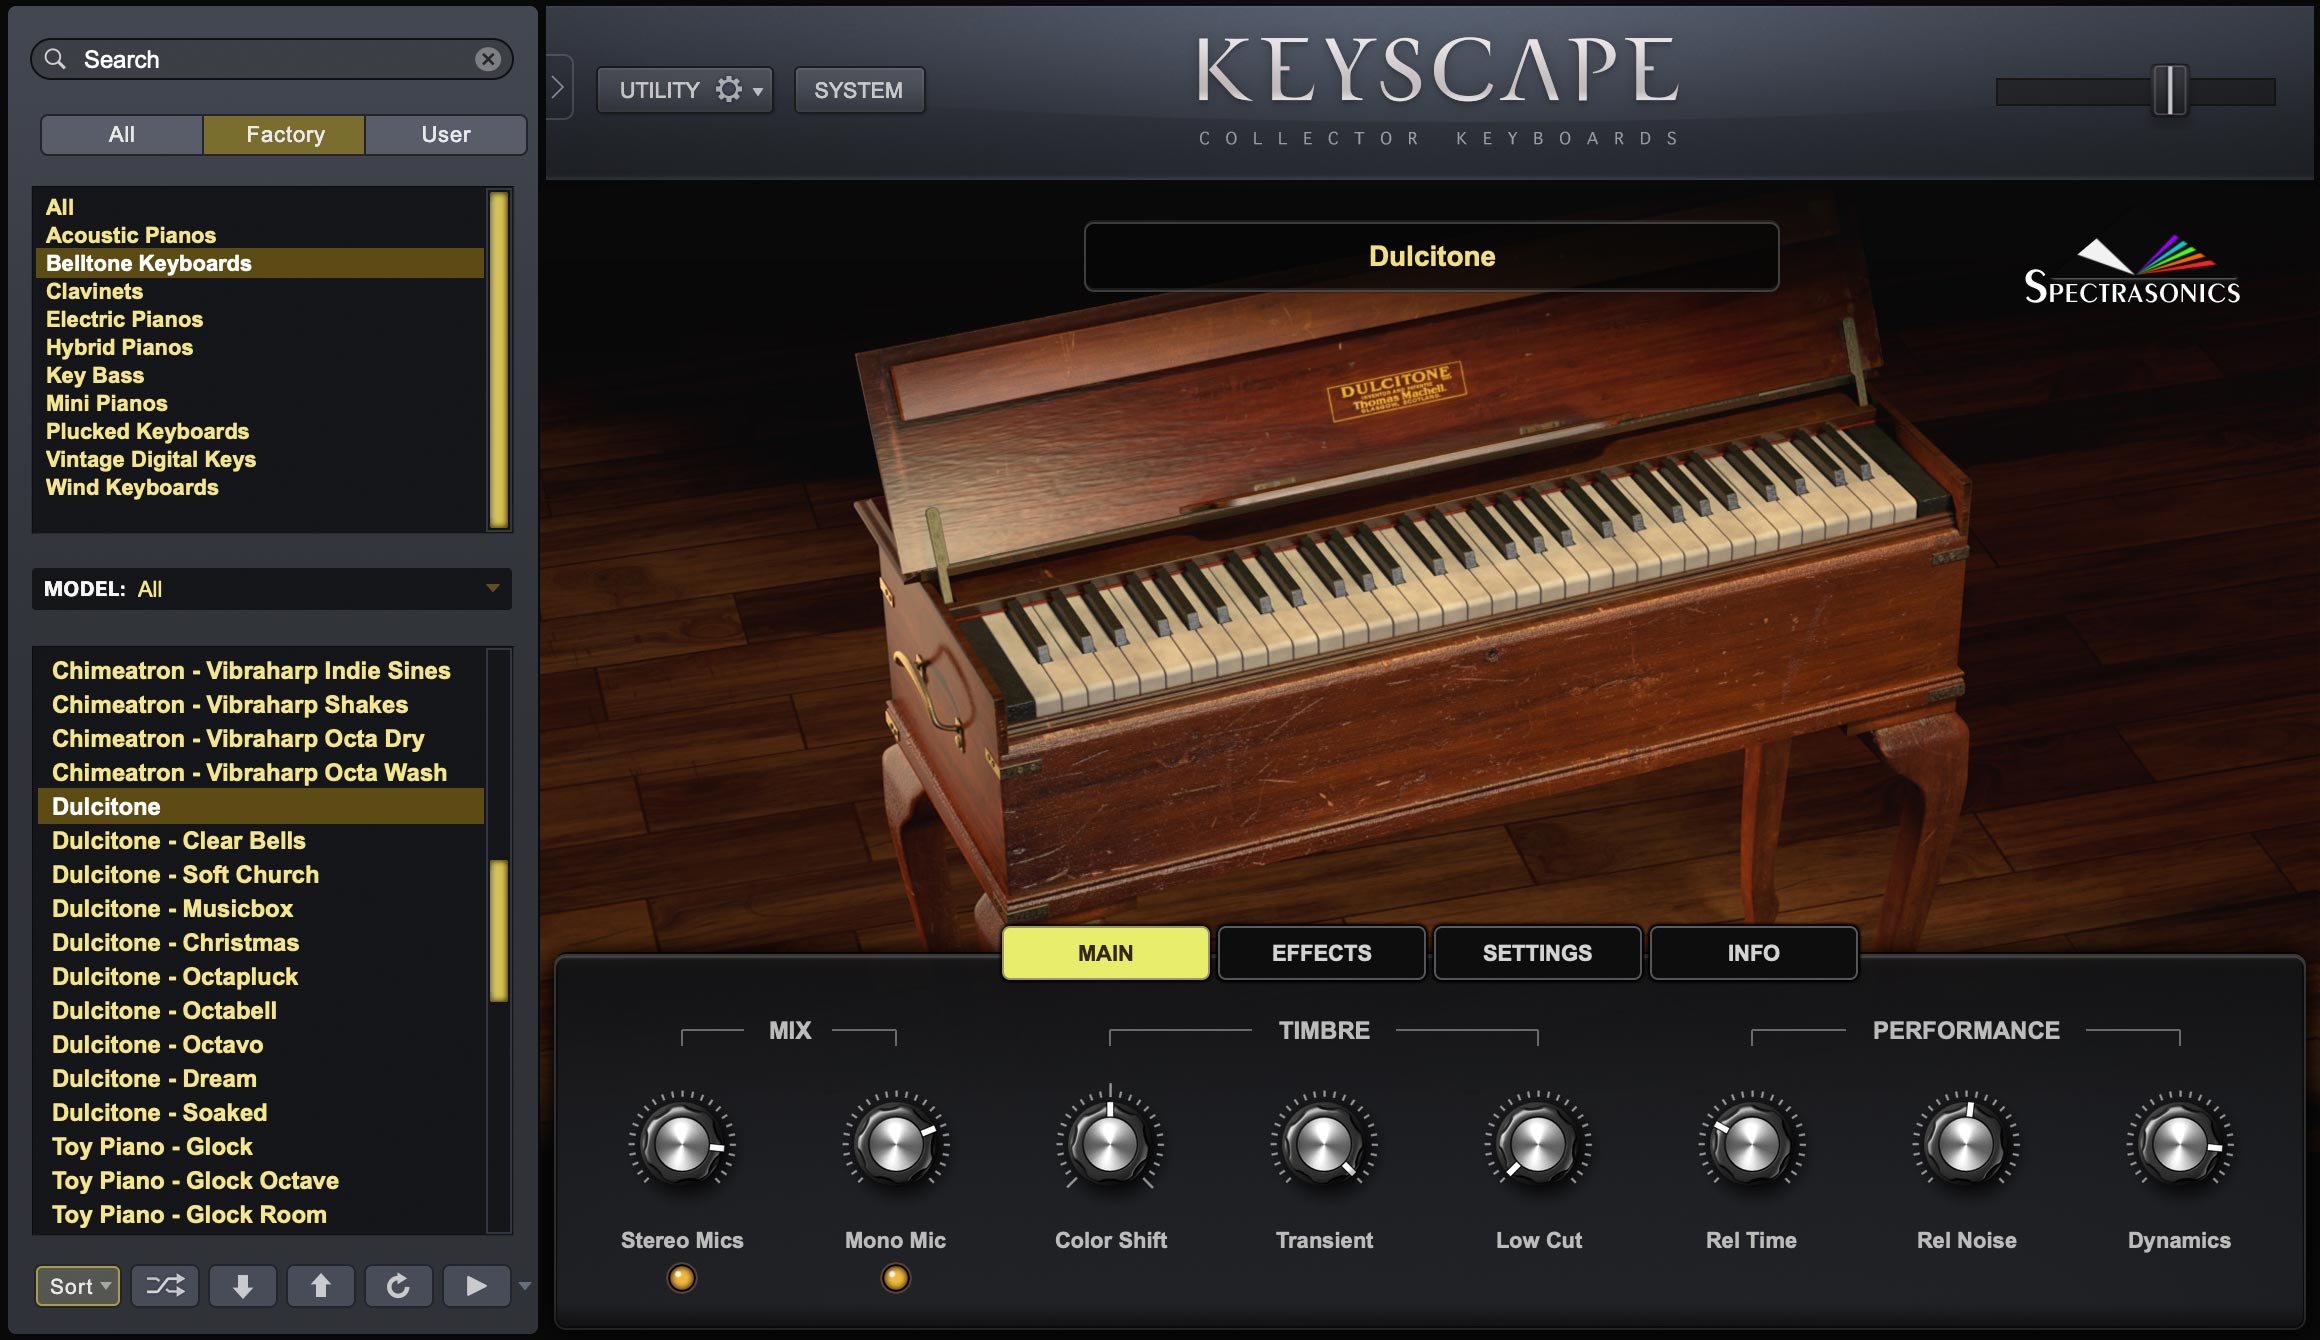
Task: Open the Dulcitone patch name display
Action: (x=1432, y=256)
